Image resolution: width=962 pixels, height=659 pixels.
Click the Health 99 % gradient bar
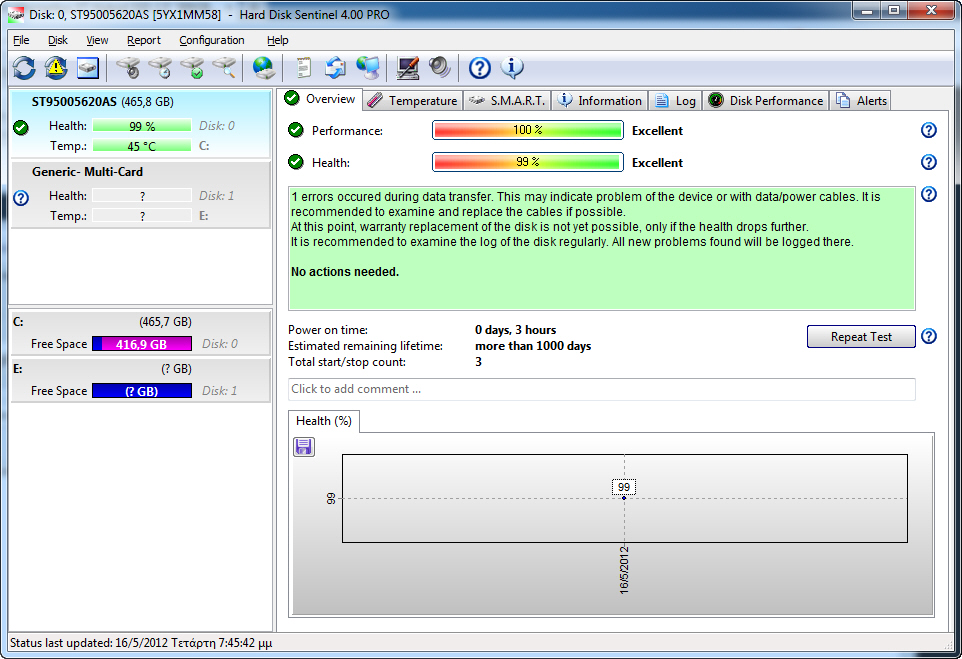(528, 162)
